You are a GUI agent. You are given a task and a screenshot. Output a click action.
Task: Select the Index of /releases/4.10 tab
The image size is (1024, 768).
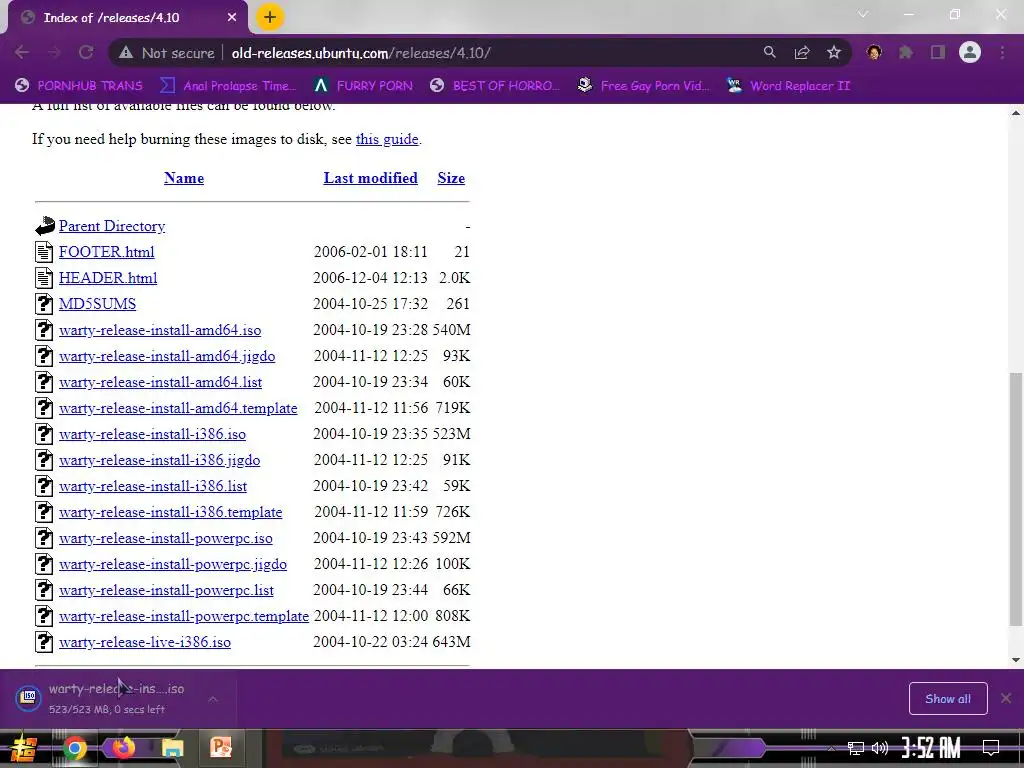[x=124, y=18]
